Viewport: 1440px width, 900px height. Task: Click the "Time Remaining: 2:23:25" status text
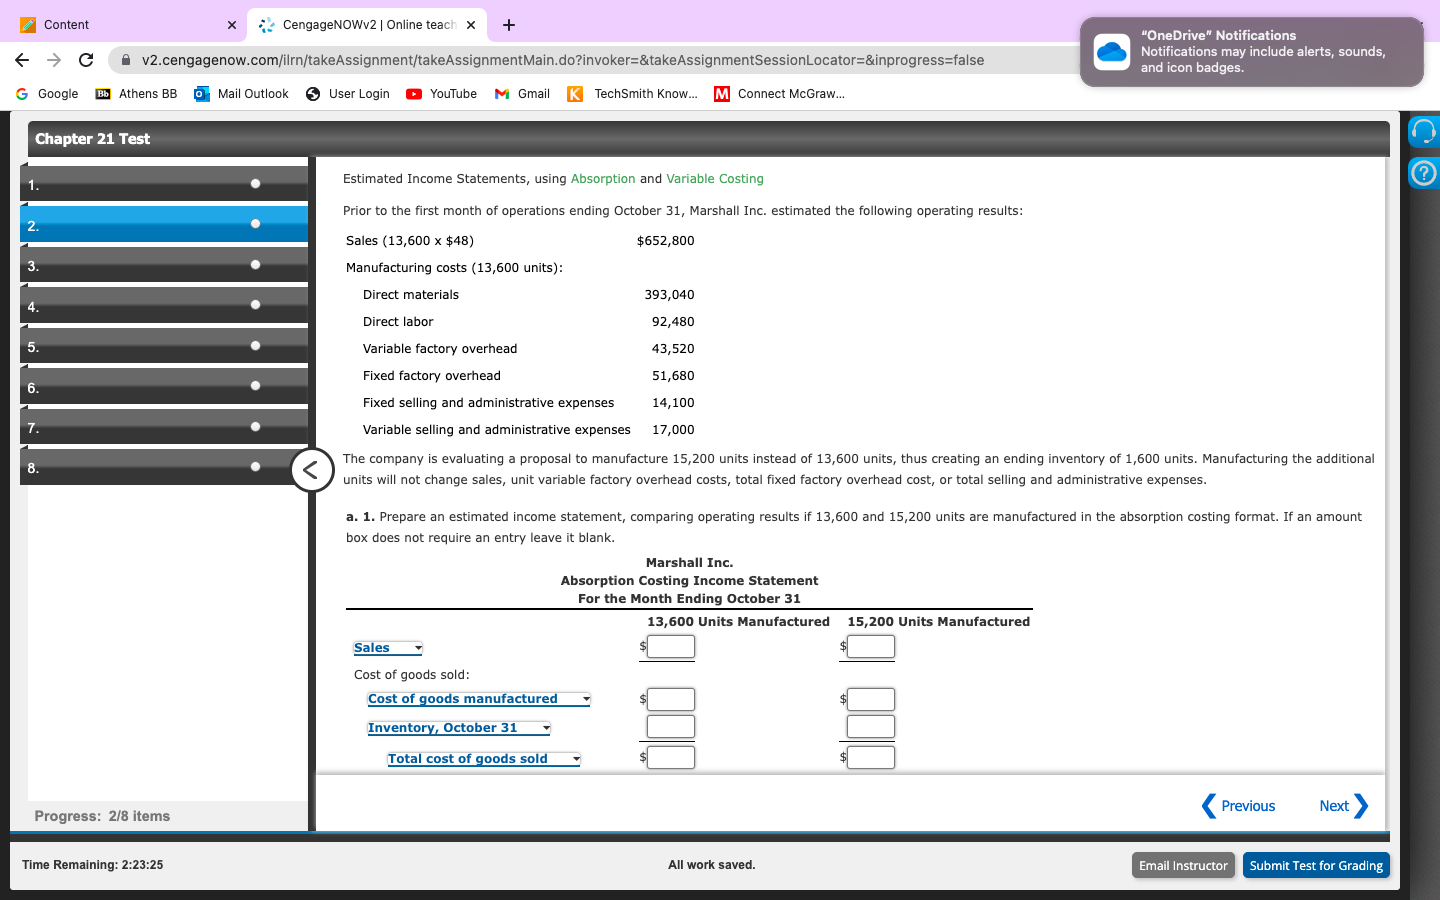point(92,865)
